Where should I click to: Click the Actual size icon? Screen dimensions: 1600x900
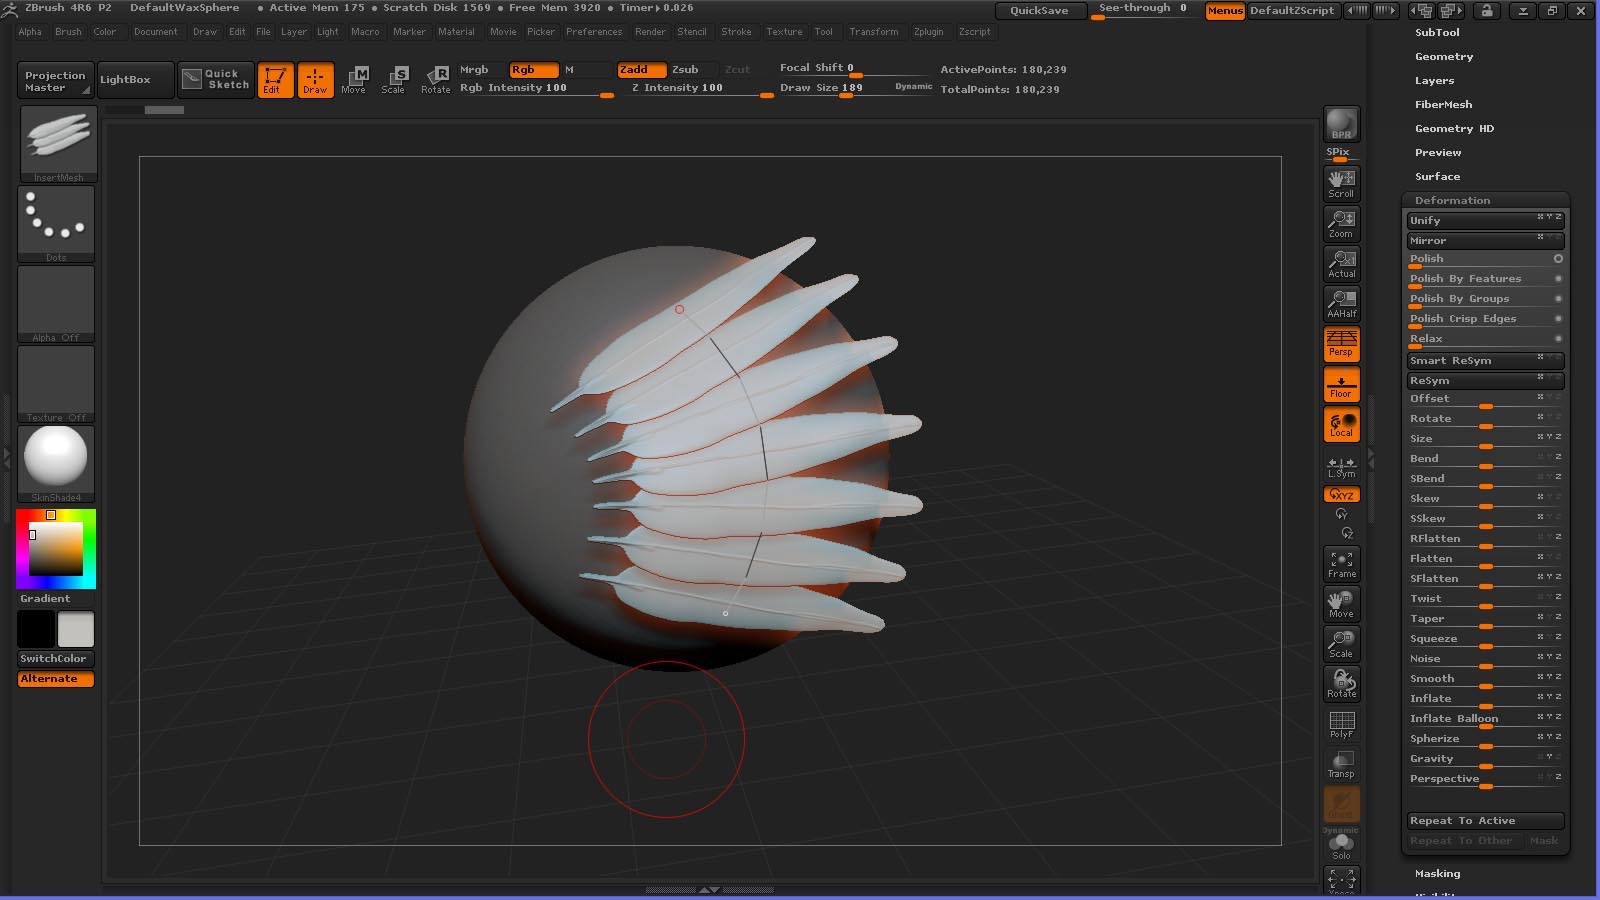click(1341, 263)
